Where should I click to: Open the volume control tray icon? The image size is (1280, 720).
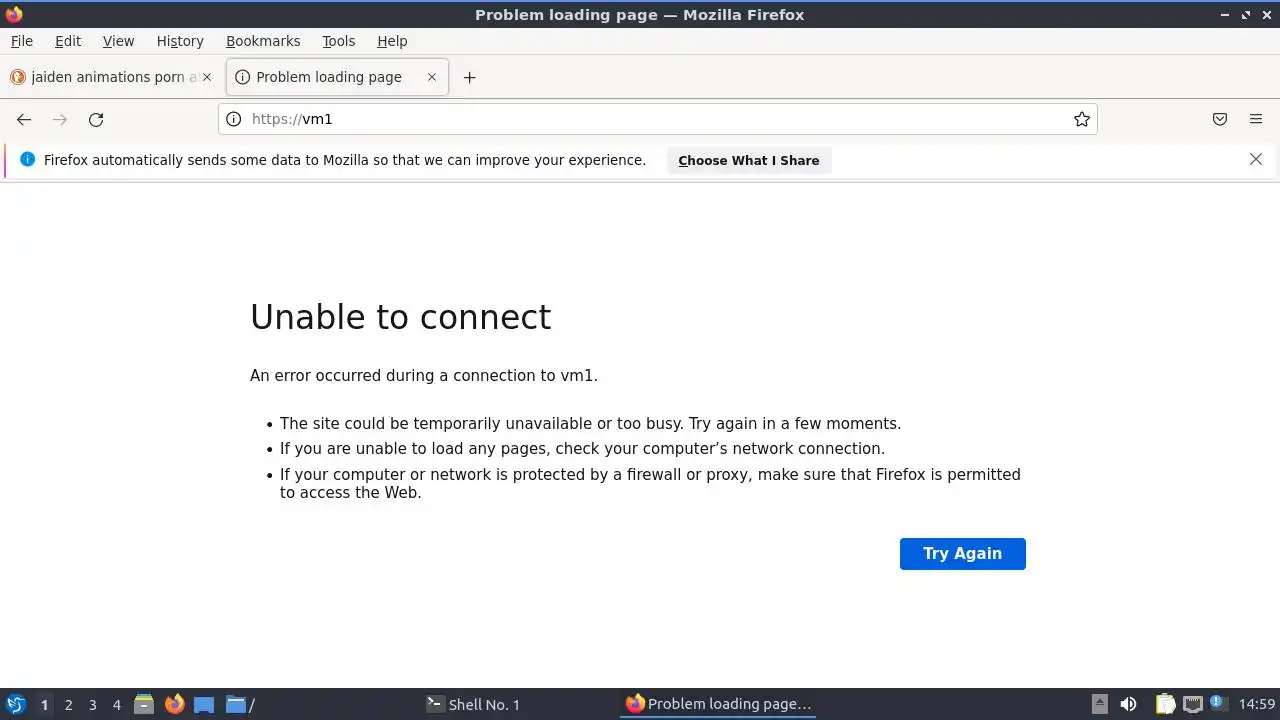pyautogui.click(x=1128, y=704)
